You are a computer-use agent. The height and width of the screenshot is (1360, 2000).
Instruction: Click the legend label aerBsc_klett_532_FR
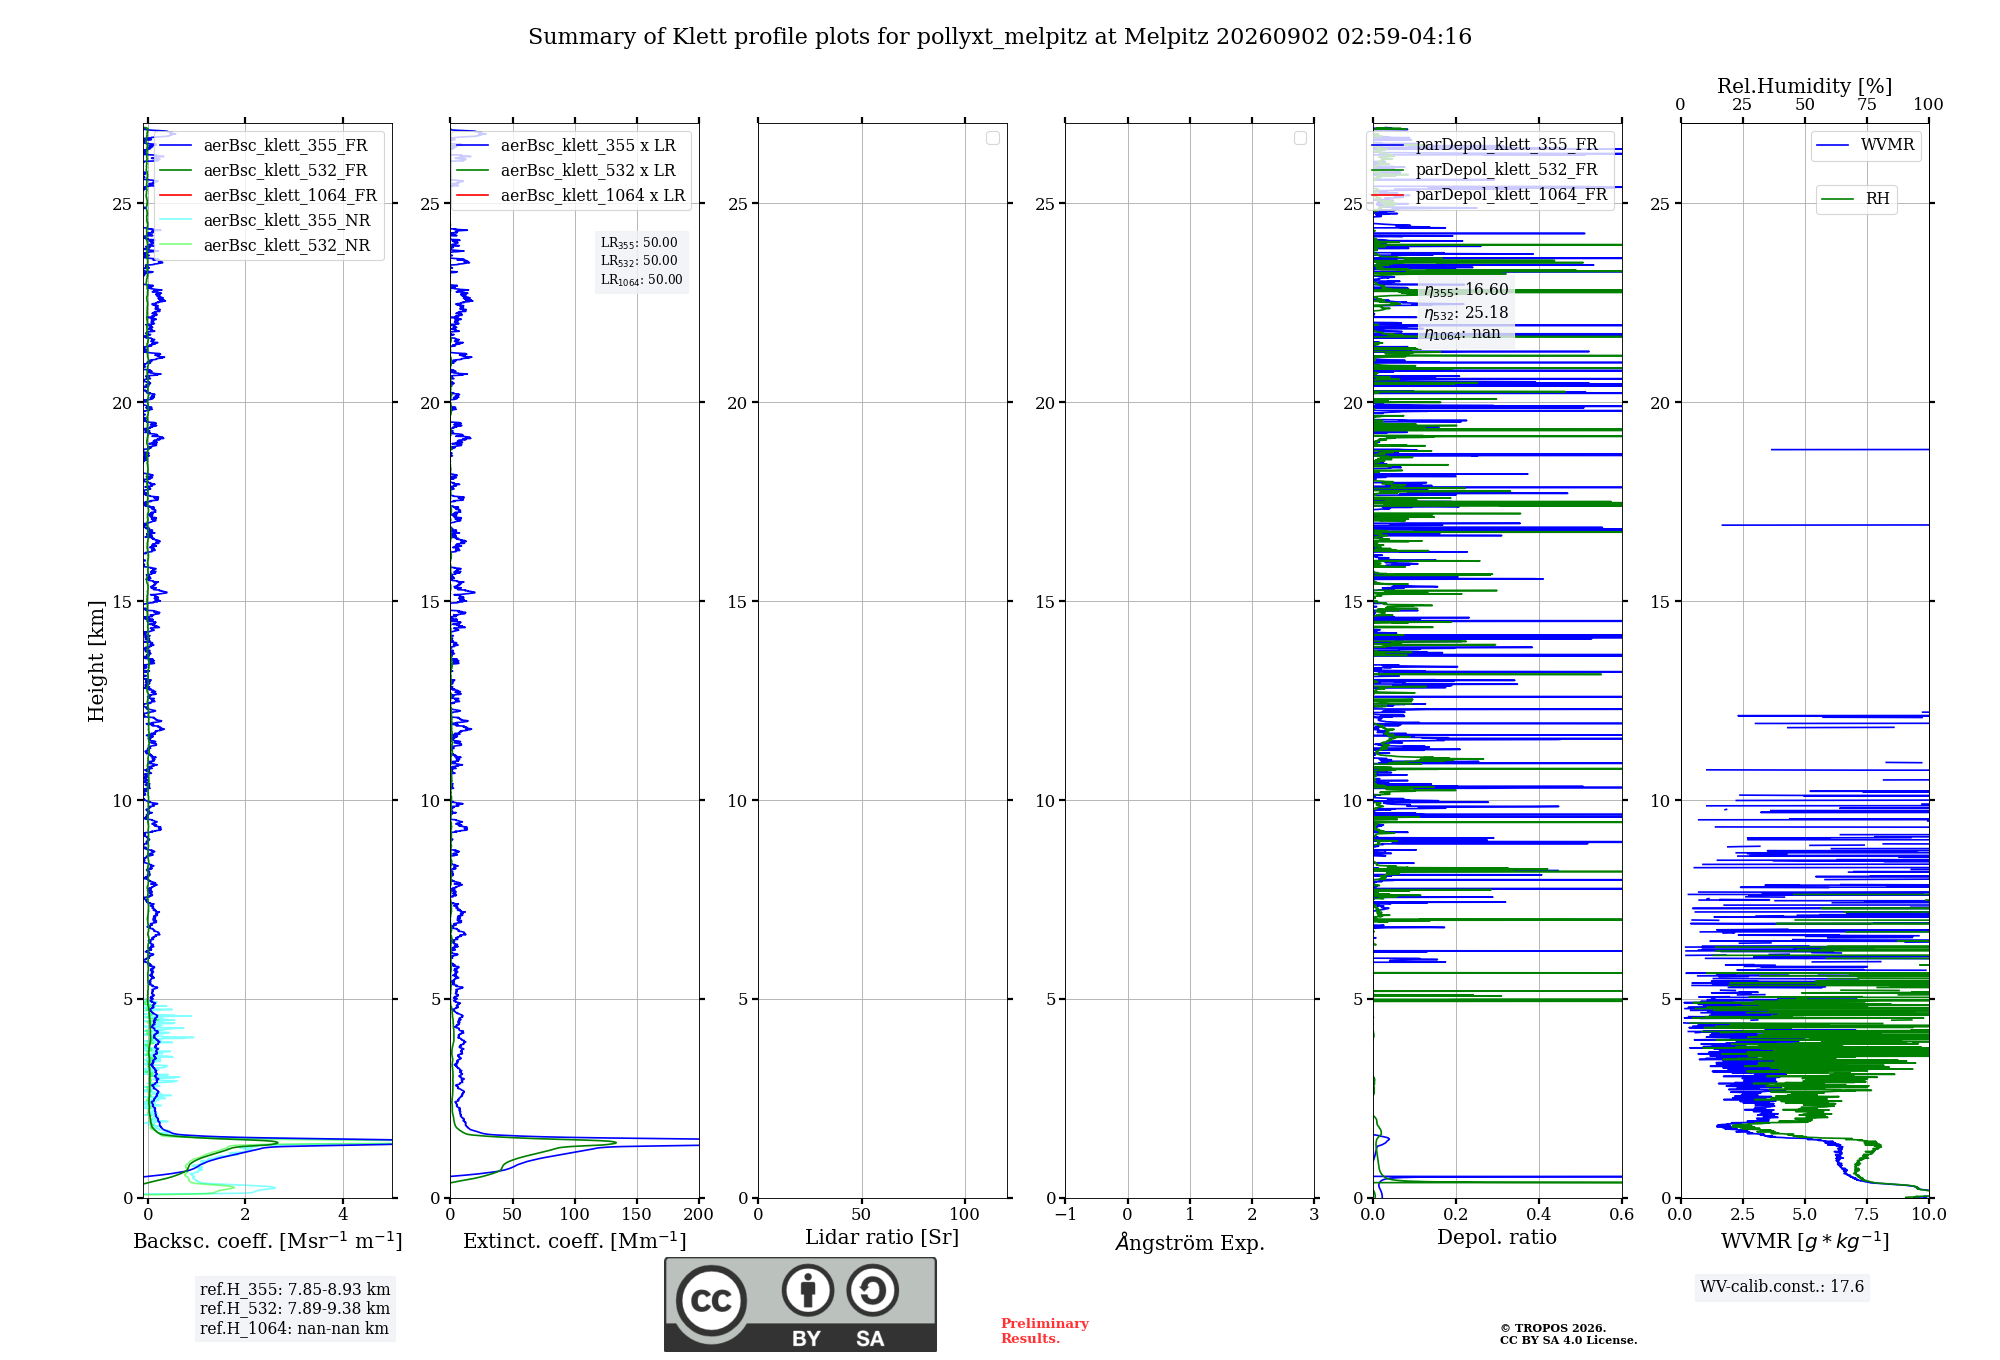click(285, 170)
